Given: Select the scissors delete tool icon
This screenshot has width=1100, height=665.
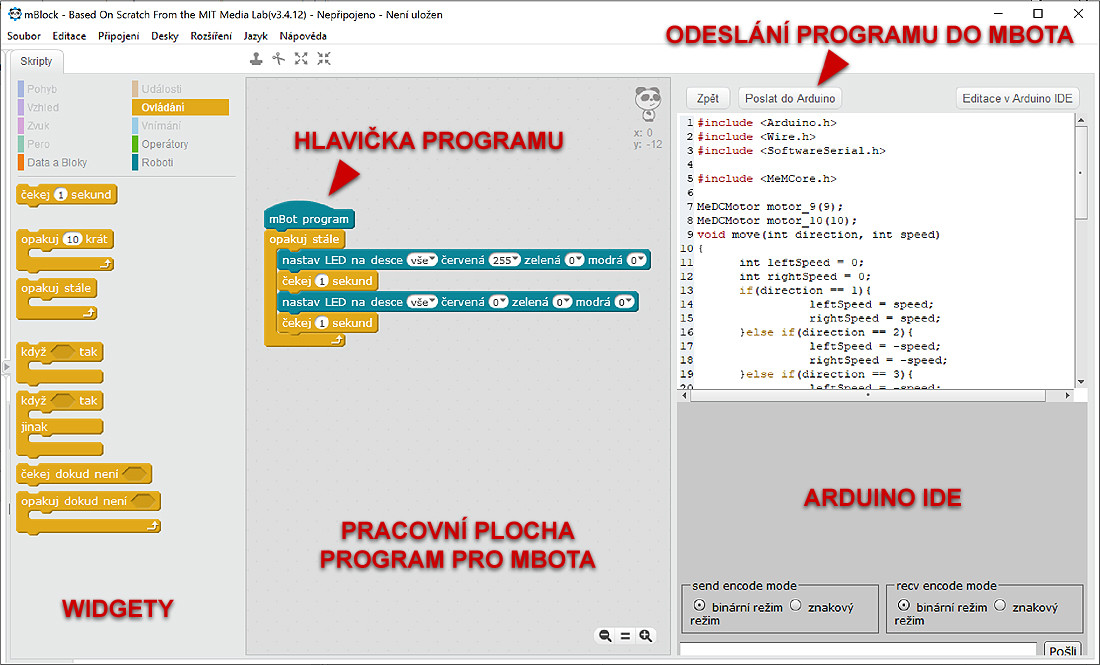Looking at the screenshot, I should click(x=279, y=59).
